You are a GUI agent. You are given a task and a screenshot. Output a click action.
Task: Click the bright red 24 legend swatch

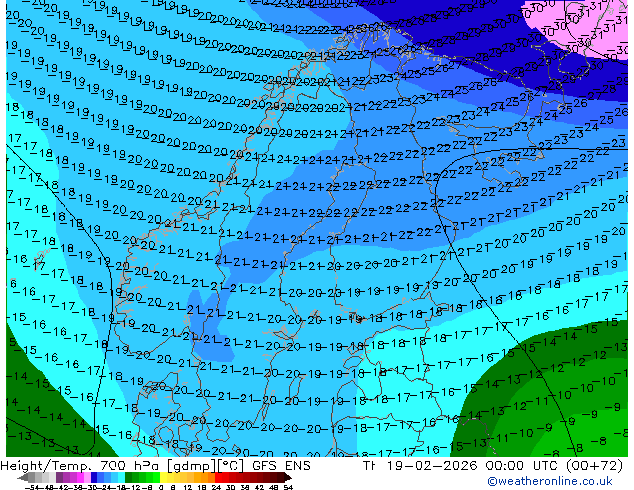[218, 478]
